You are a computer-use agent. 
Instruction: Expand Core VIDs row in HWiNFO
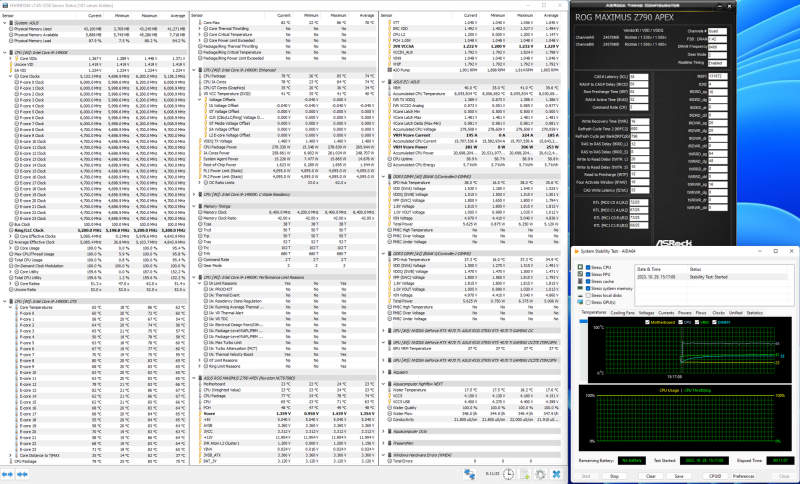10,59
